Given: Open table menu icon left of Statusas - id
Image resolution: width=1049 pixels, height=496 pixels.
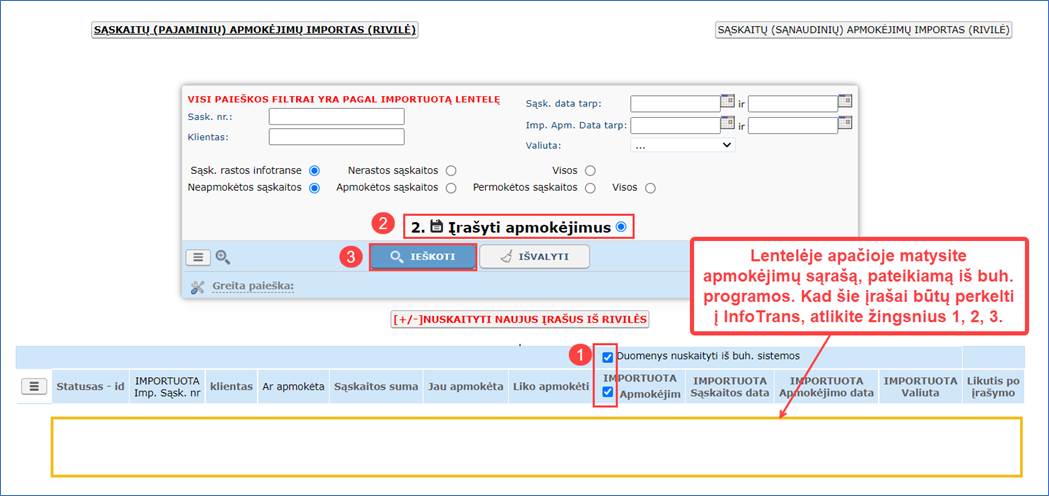Looking at the screenshot, I should [34, 386].
